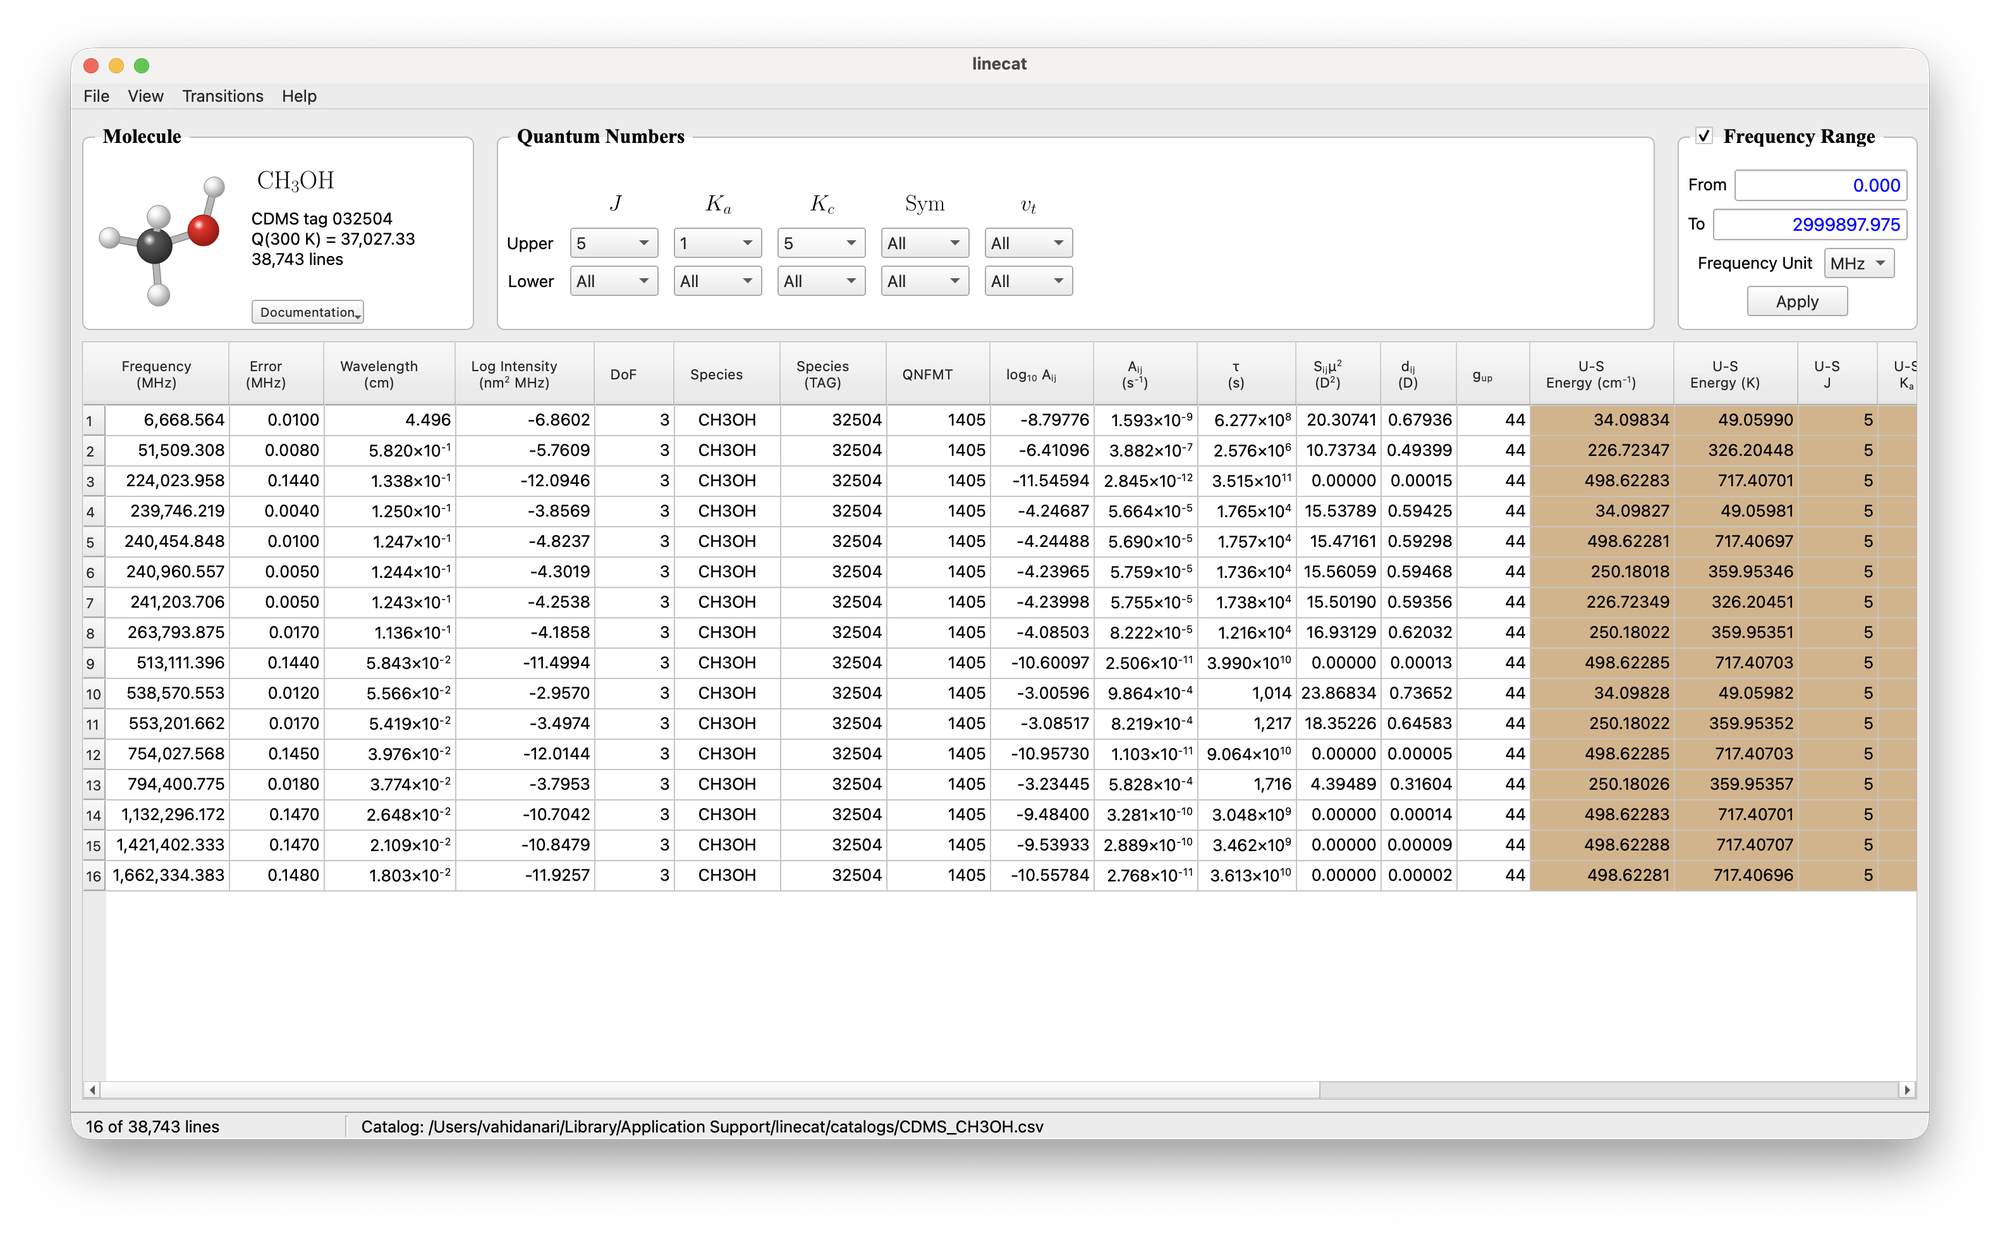Click energy cell 226.72347
This screenshot has width=2000, height=1233.
point(1602,450)
